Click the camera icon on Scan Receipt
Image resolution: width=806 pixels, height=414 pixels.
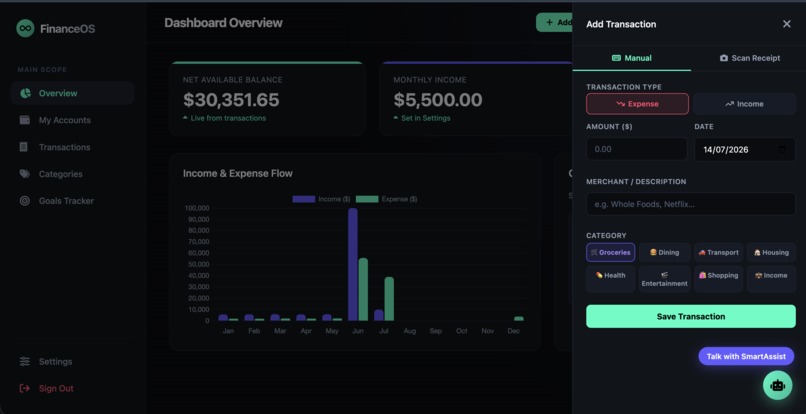724,58
